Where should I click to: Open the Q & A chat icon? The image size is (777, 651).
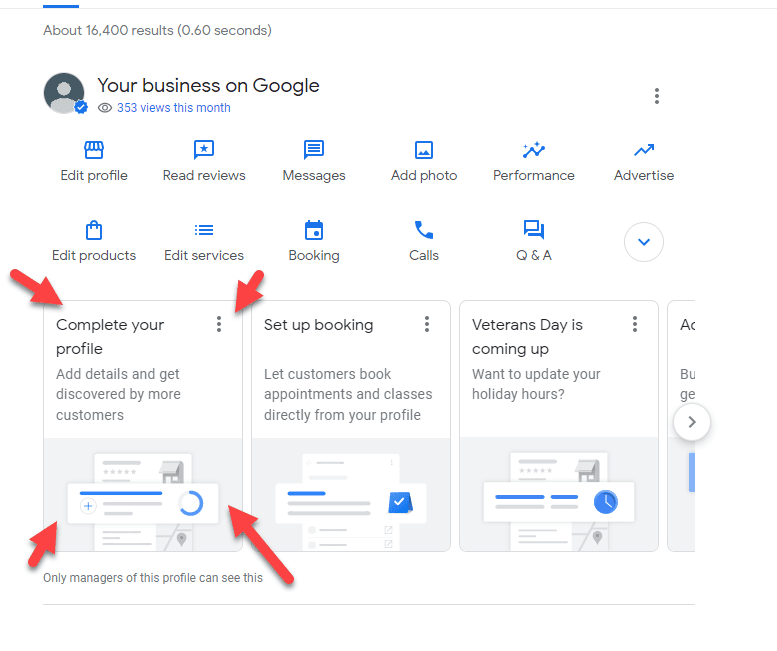(x=534, y=230)
